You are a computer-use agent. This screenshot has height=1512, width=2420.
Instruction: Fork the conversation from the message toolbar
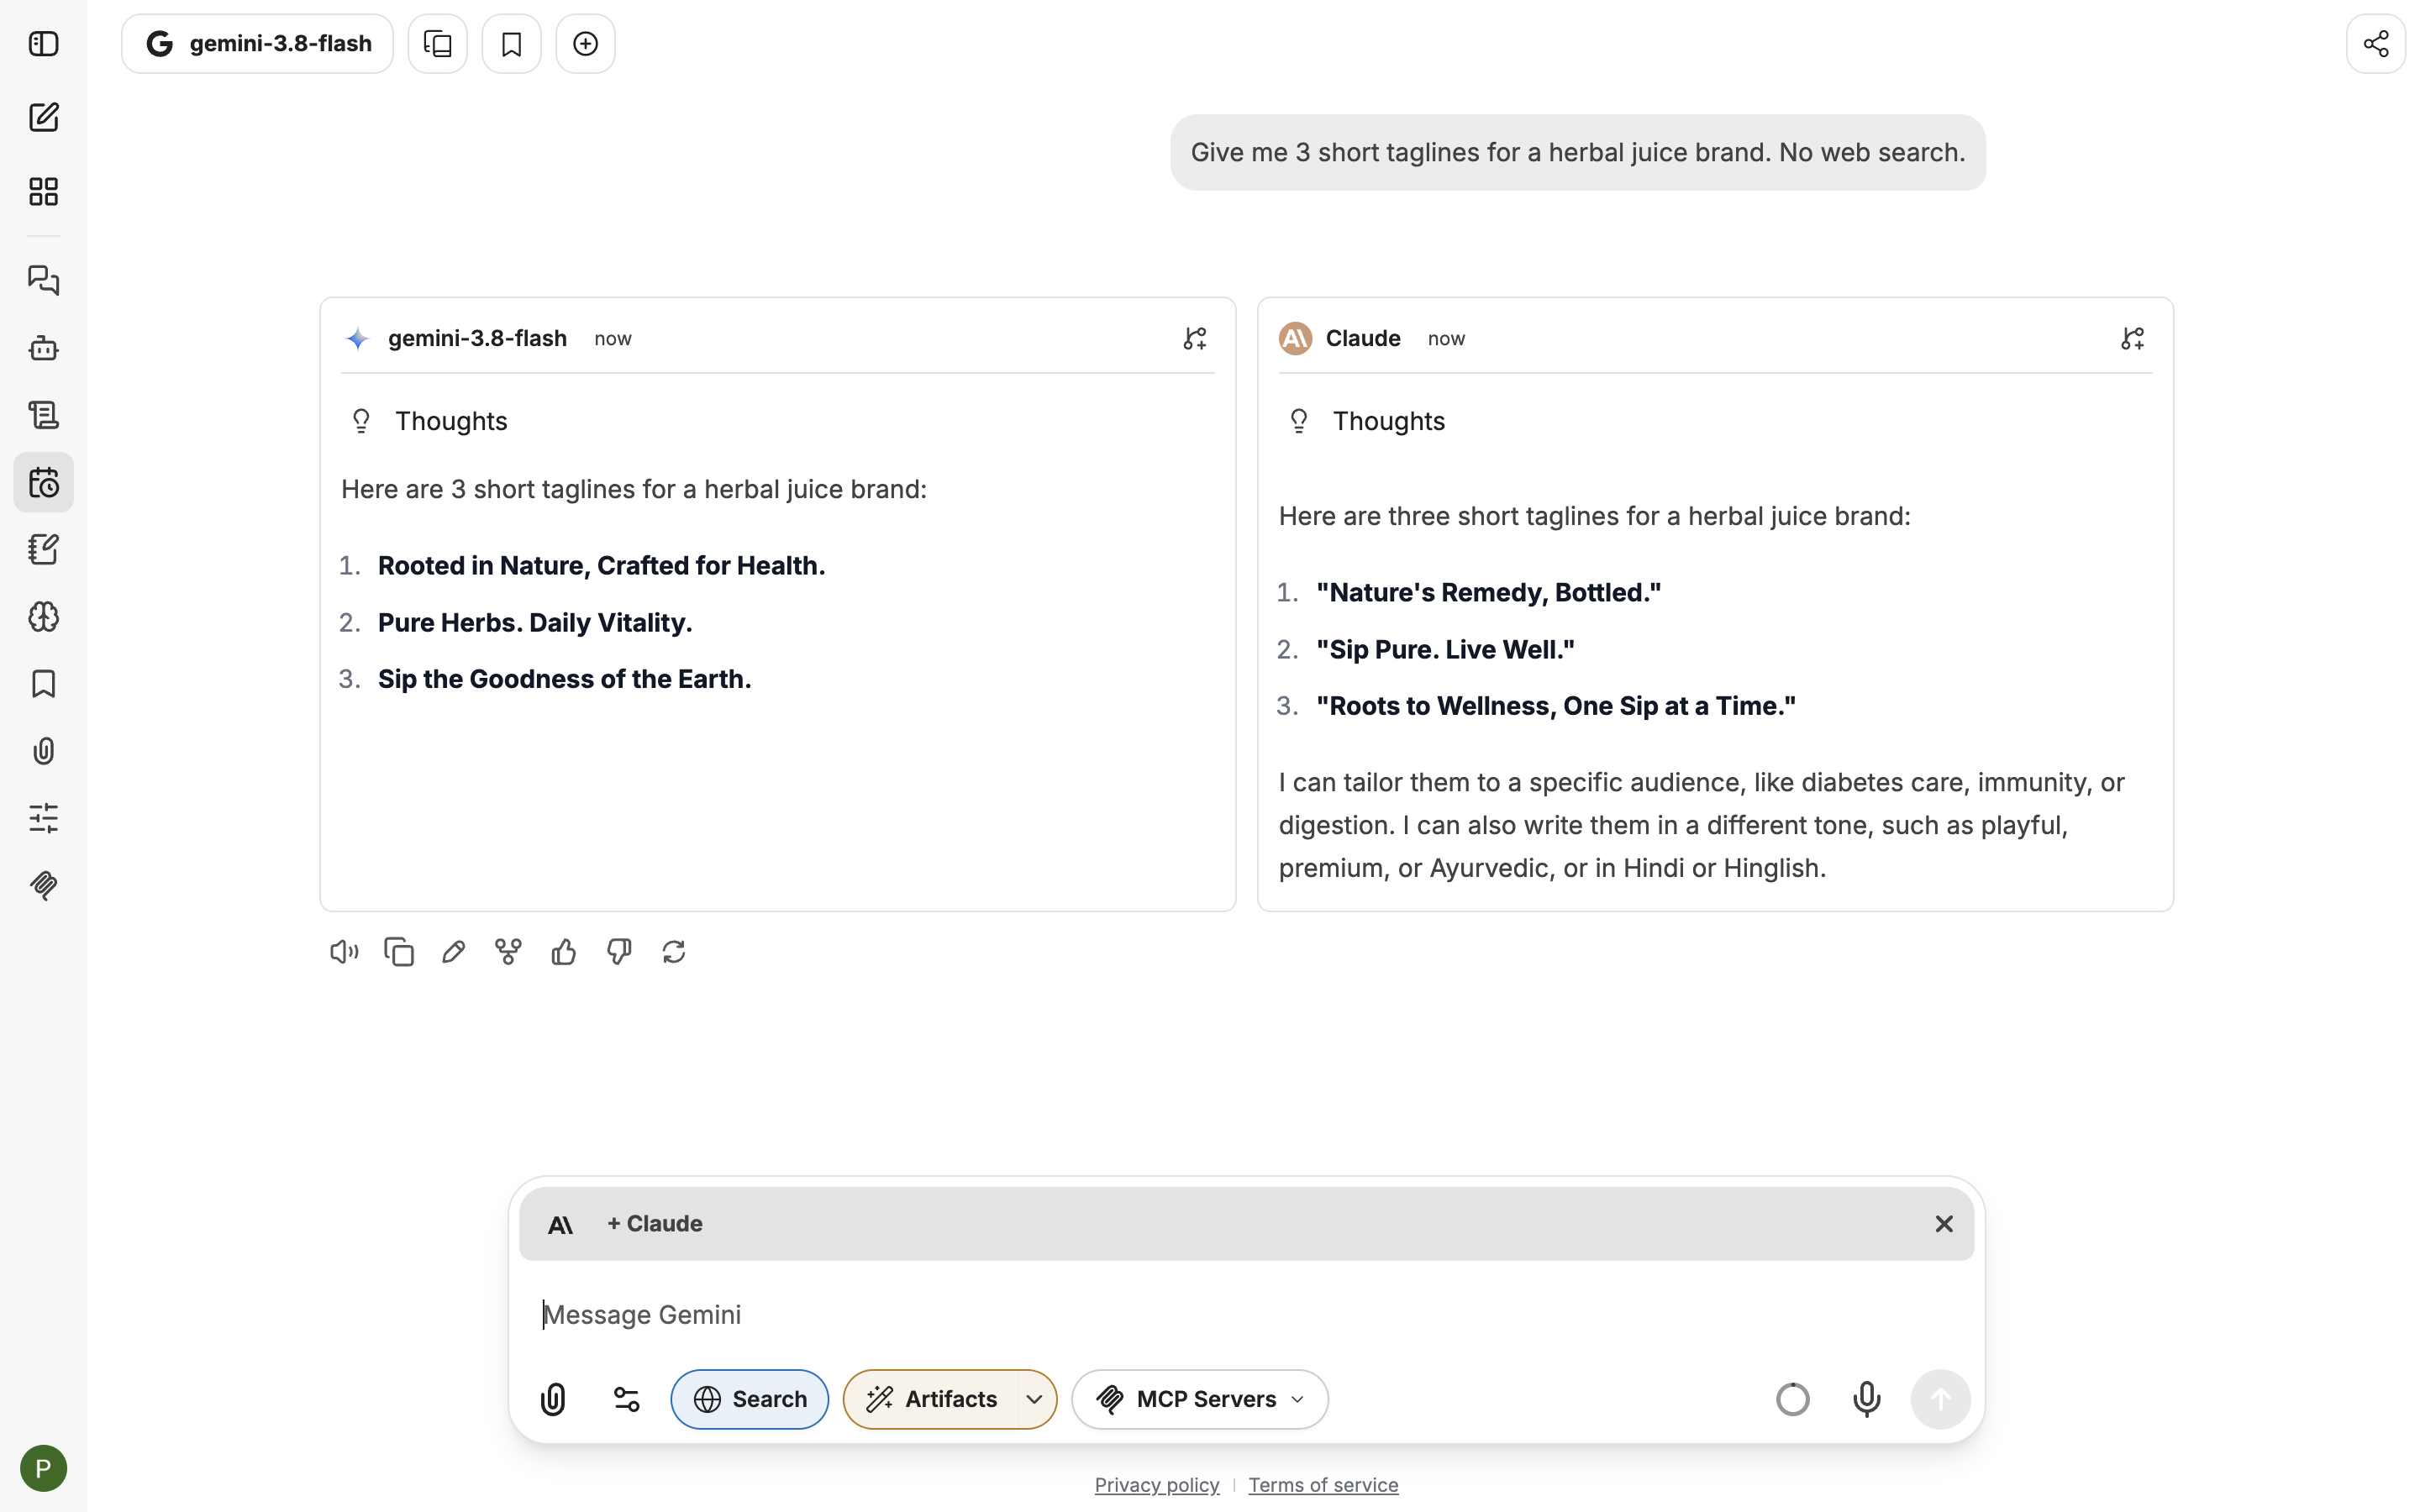pyautogui.click(x=508, y=952)
